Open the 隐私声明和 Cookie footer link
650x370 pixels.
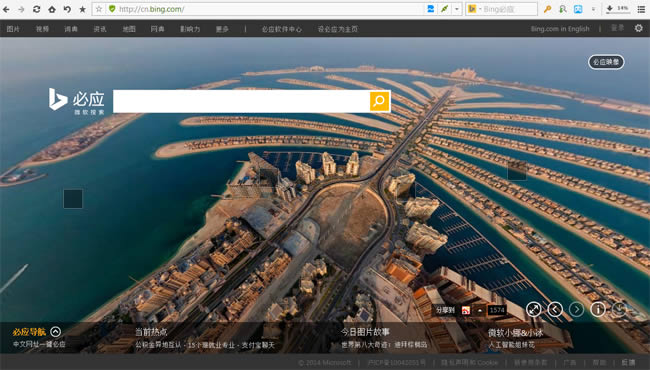469,363
